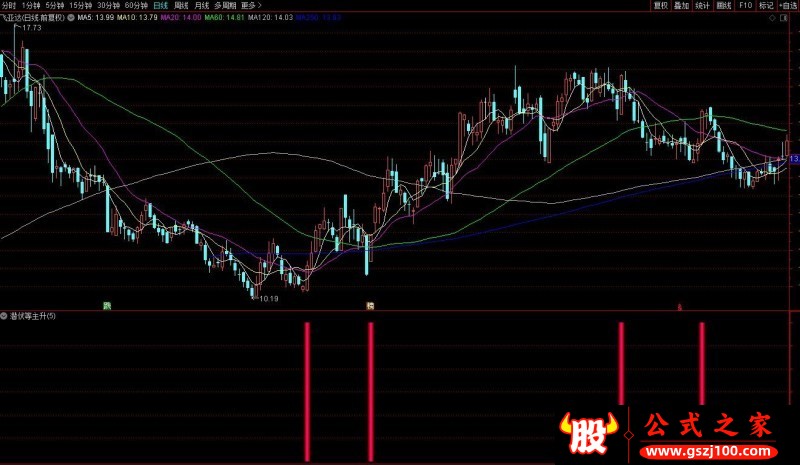
Task: Select the MA120: 14.03 indicator label
Action: pos(271,18)
